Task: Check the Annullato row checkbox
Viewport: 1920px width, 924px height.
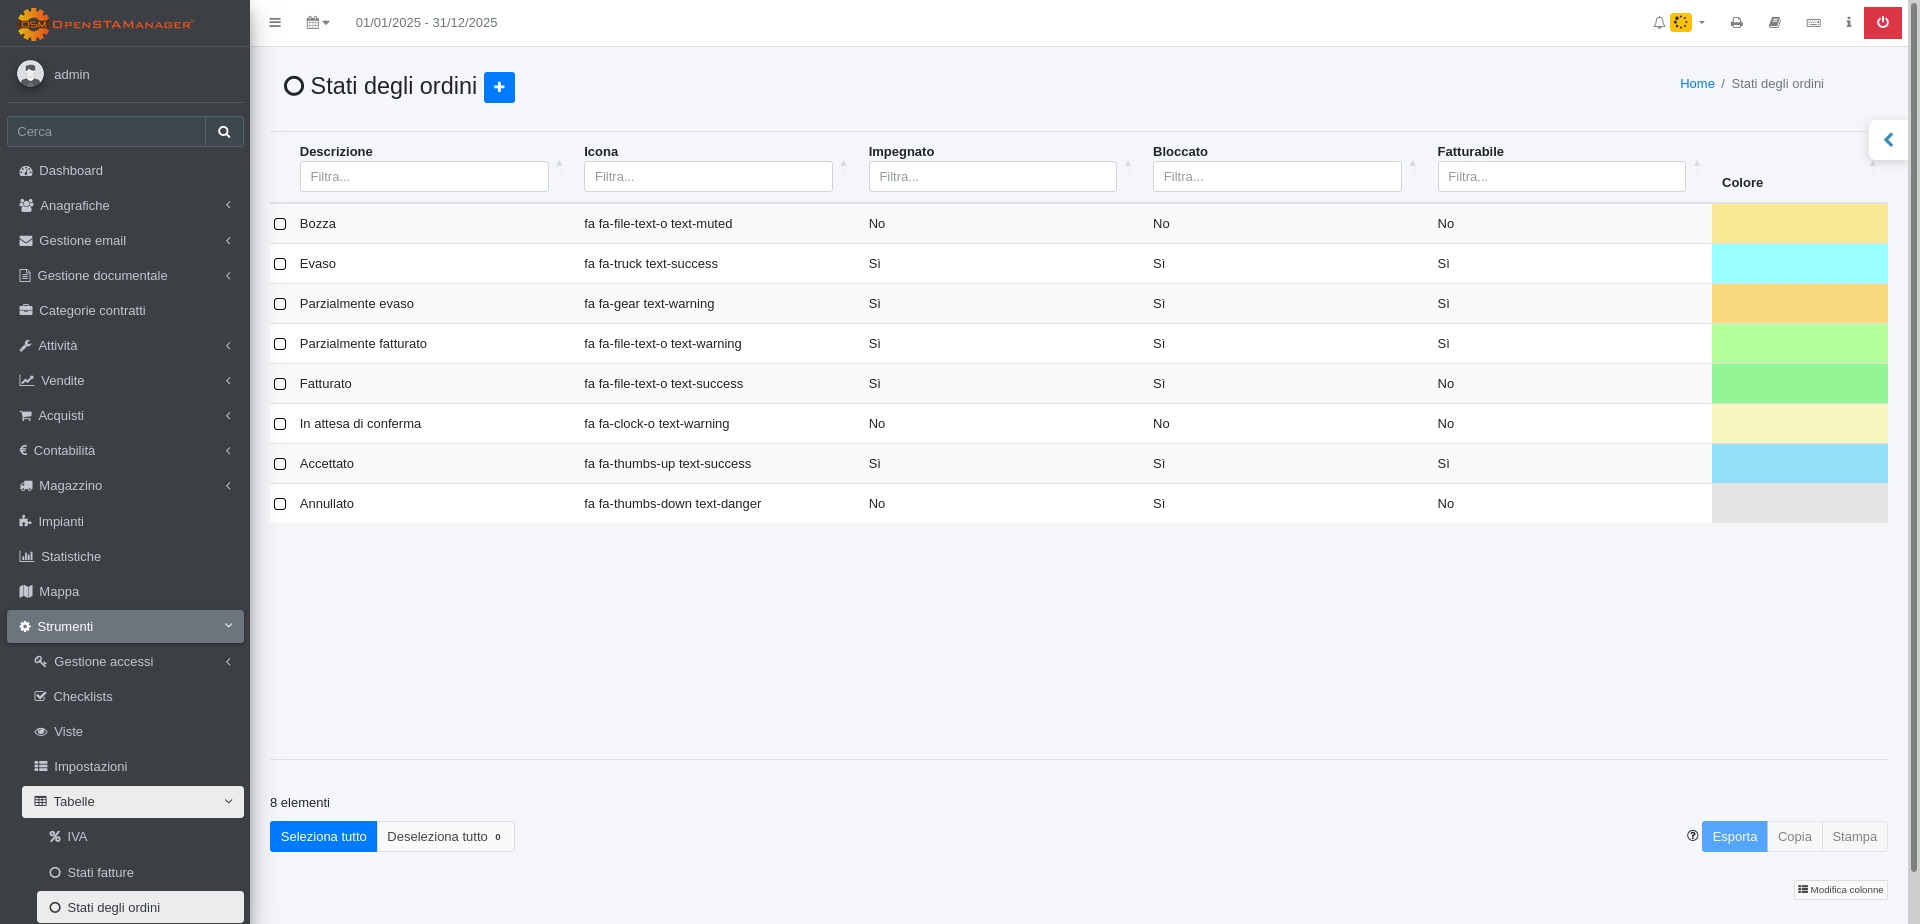Action: pos(280,504)
